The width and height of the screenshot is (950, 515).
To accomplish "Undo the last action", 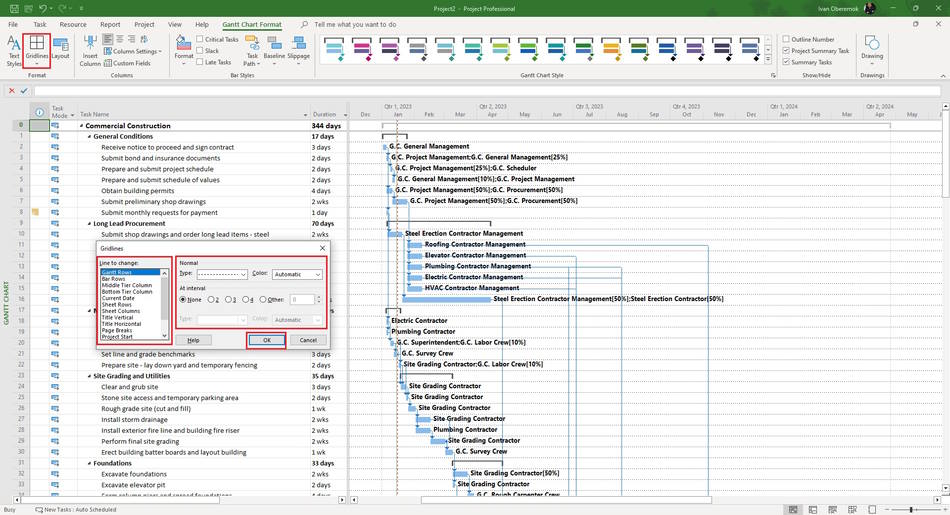I will [x=43, y=8].
